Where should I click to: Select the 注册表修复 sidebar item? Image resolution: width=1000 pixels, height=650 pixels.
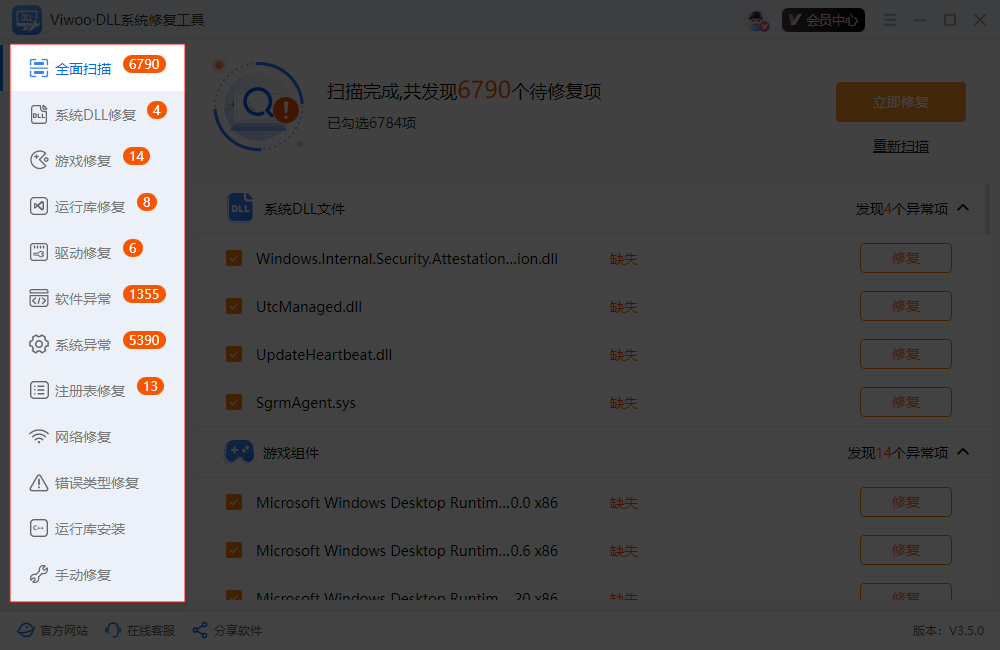[90, 391]
